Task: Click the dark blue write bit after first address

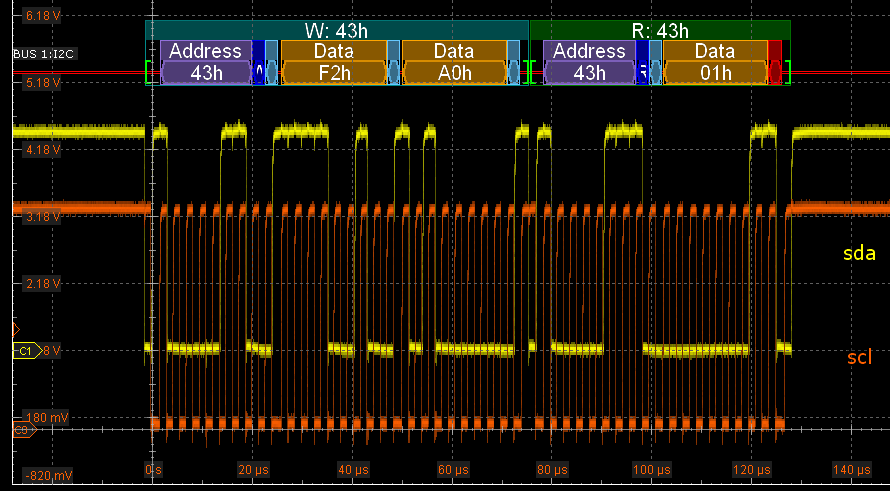Action: tap(259, 62)
